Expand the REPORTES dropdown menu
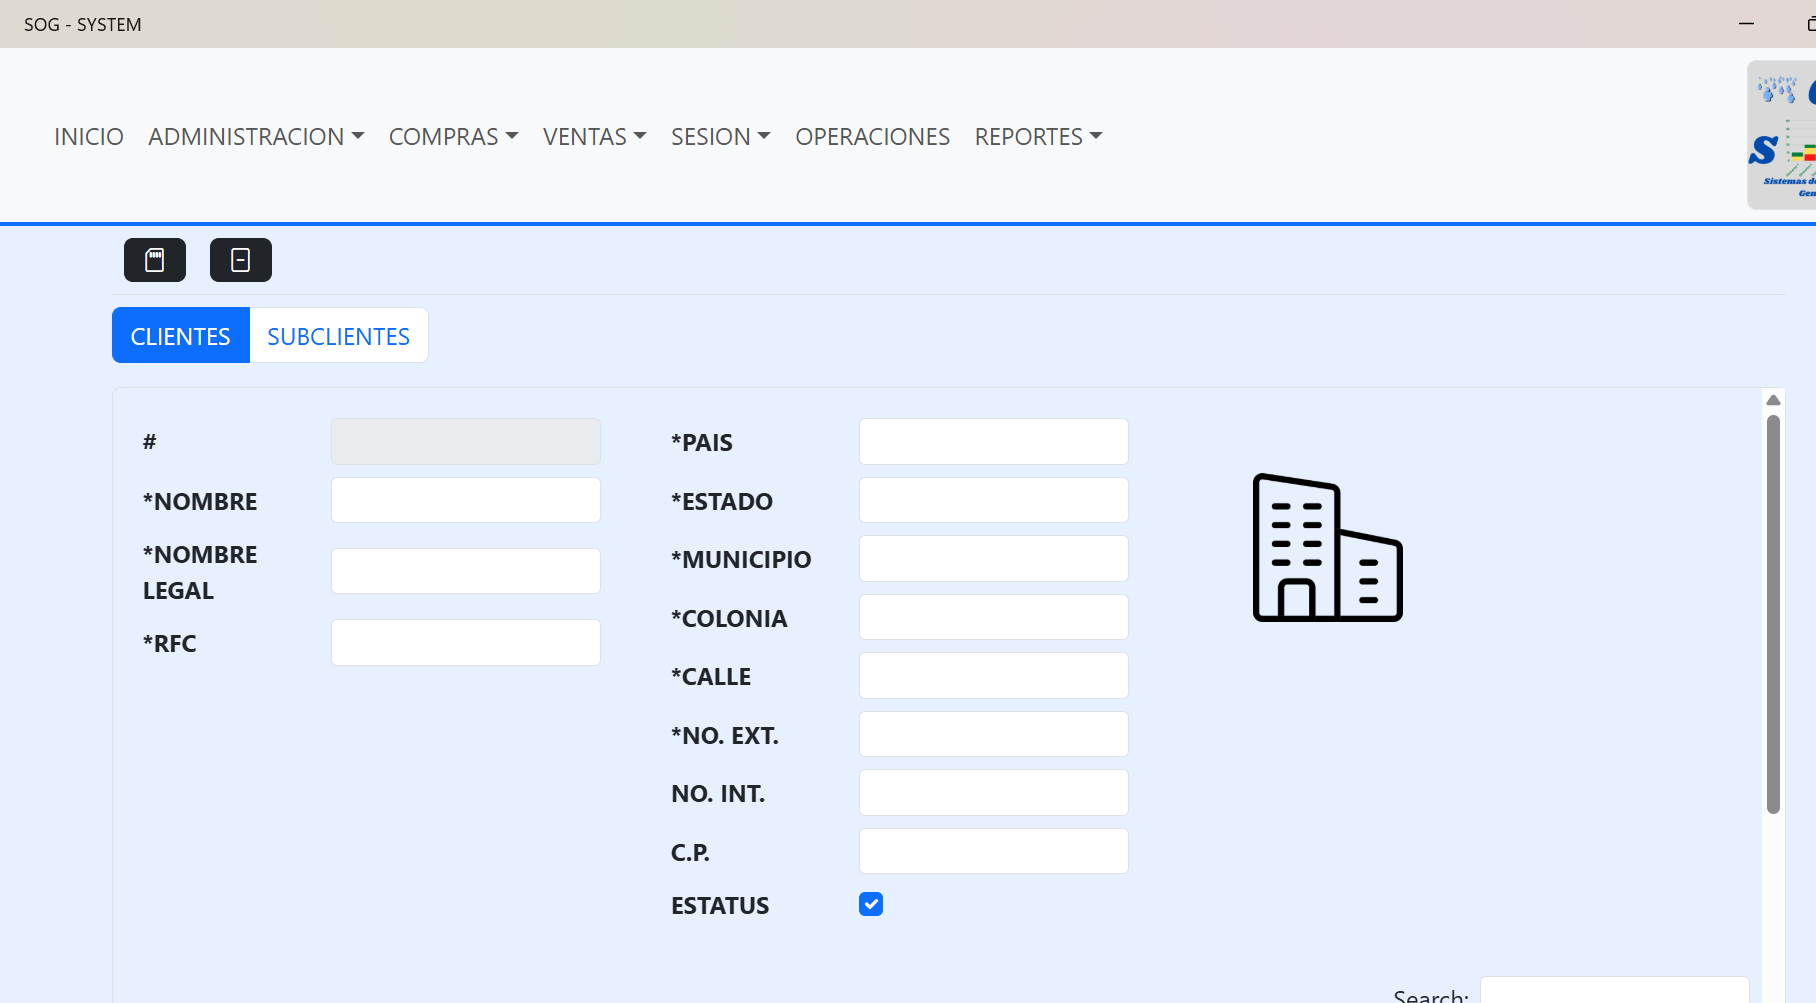Image resolution: width=1816 pixels, height=1003 pixels. tap(1038, 136)
